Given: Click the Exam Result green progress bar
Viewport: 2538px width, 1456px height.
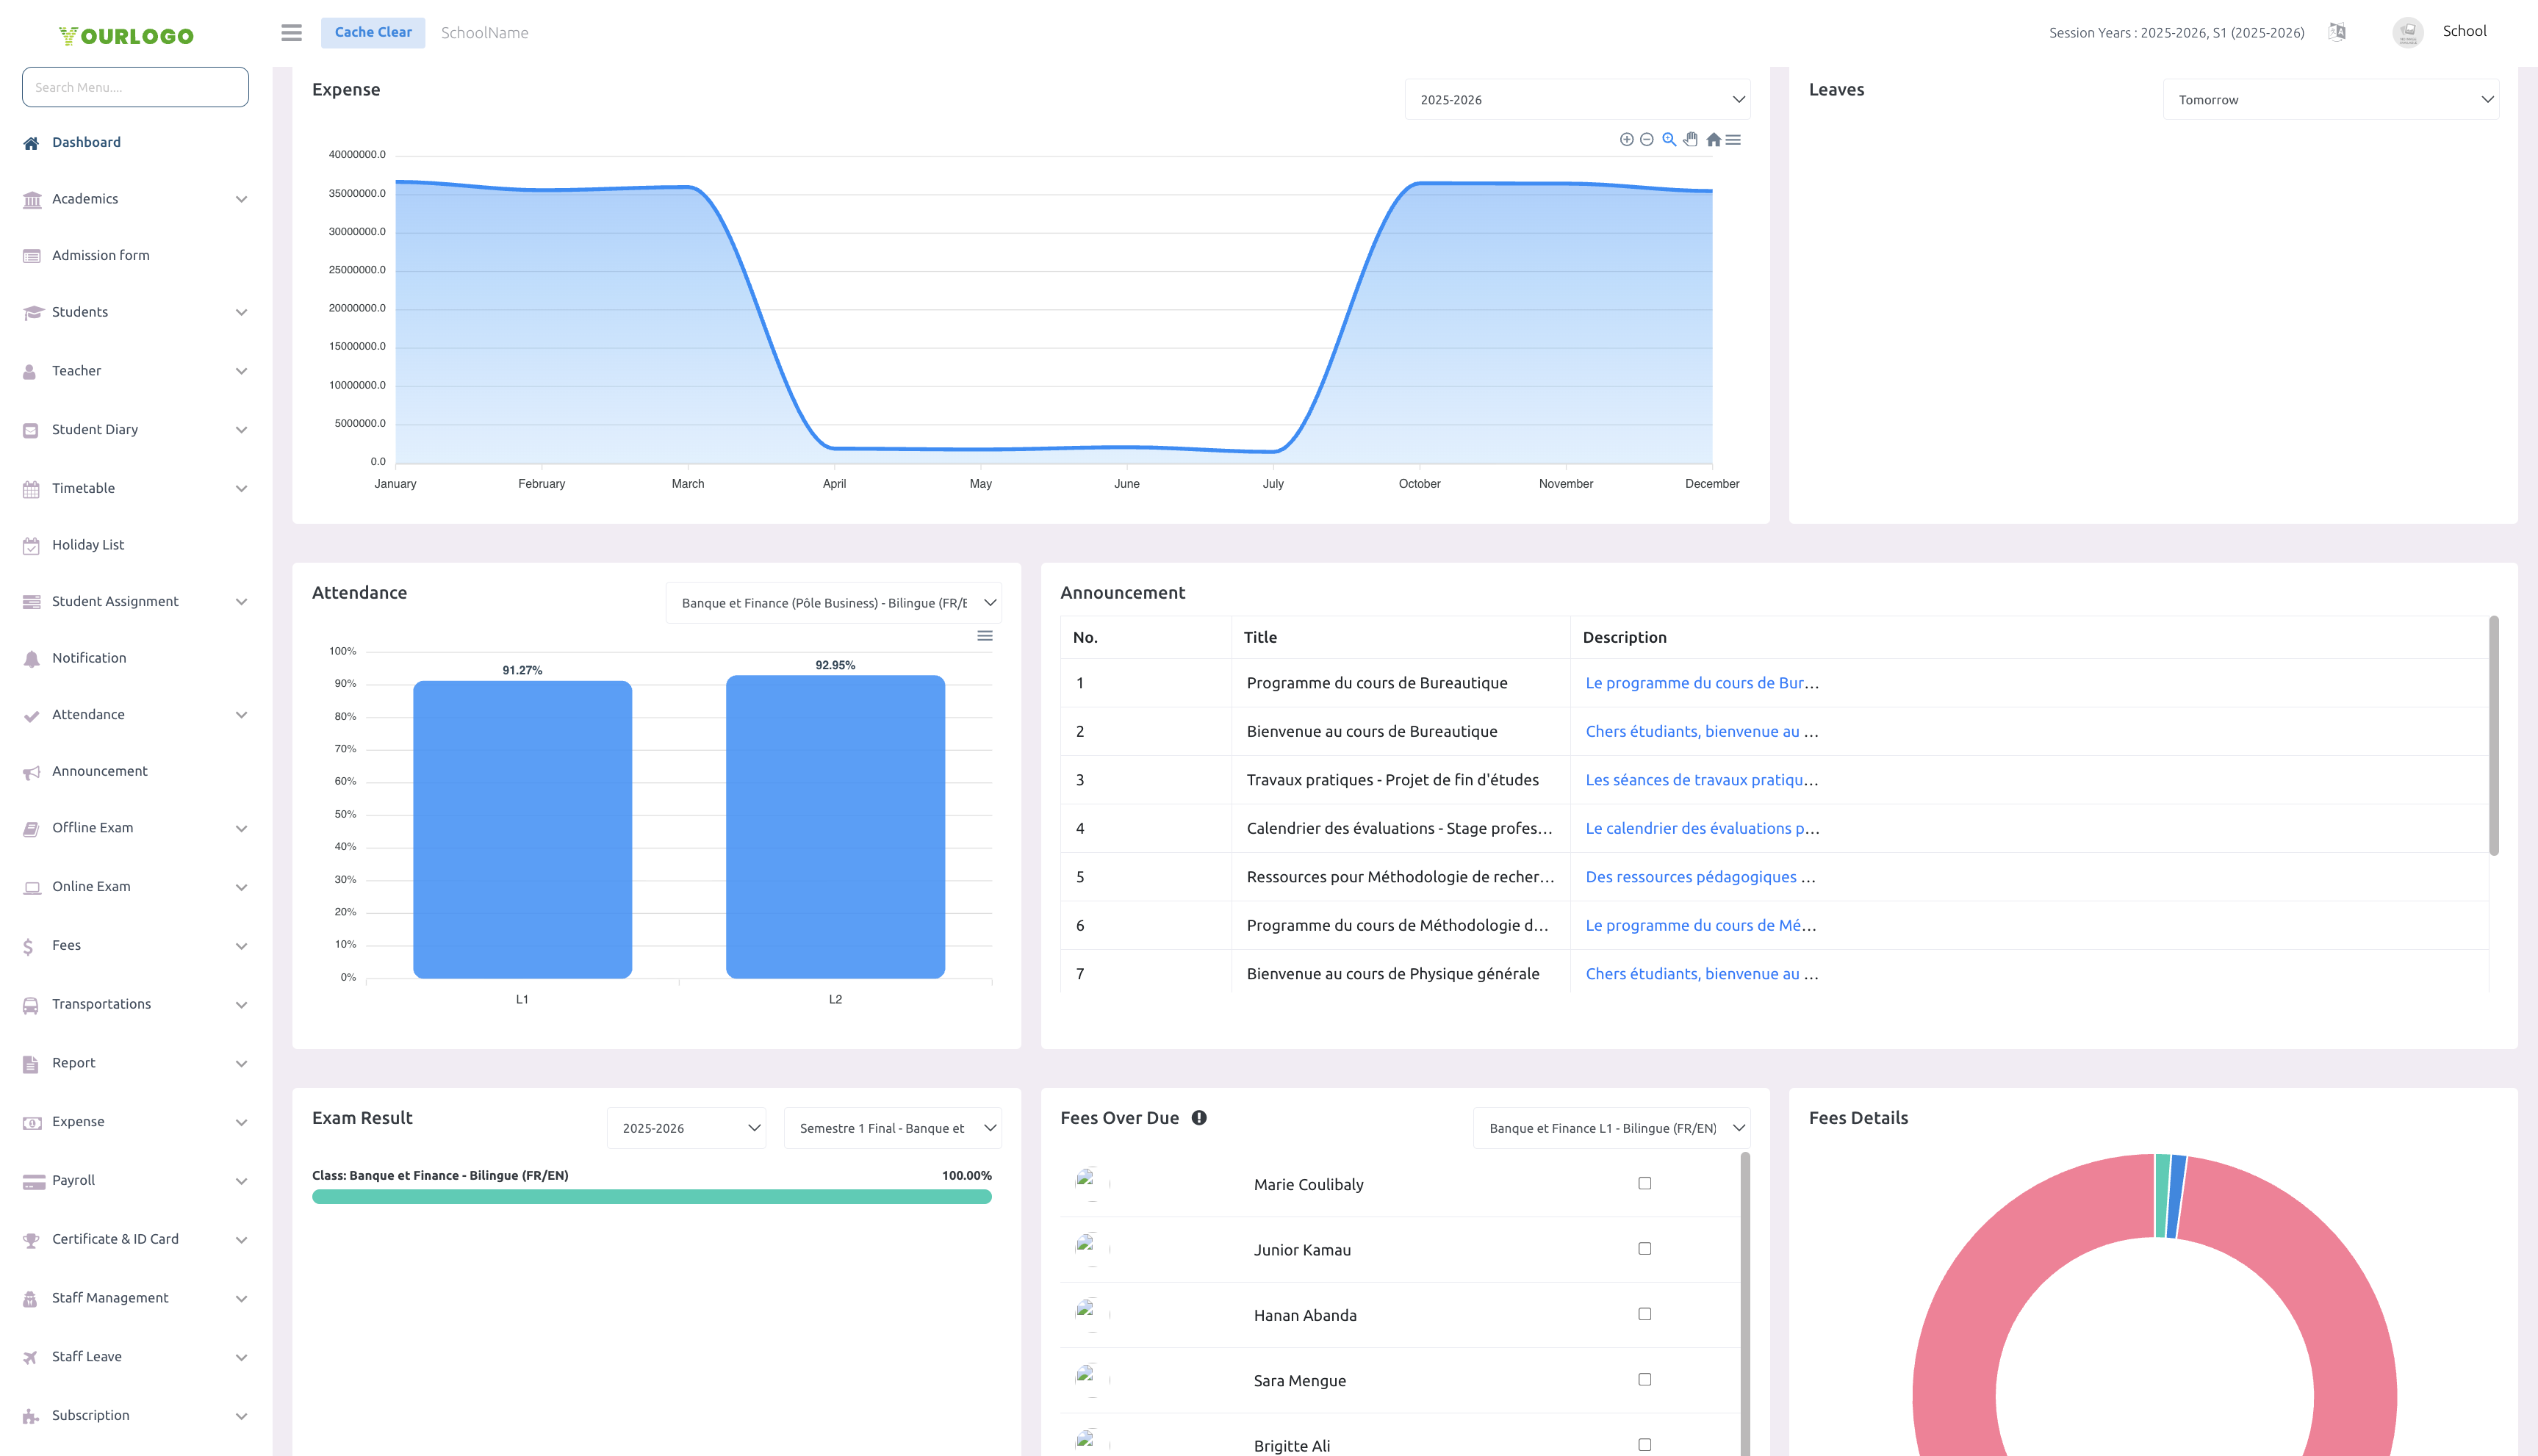Looking at the screenshot, I should [x=651, y=1195].
